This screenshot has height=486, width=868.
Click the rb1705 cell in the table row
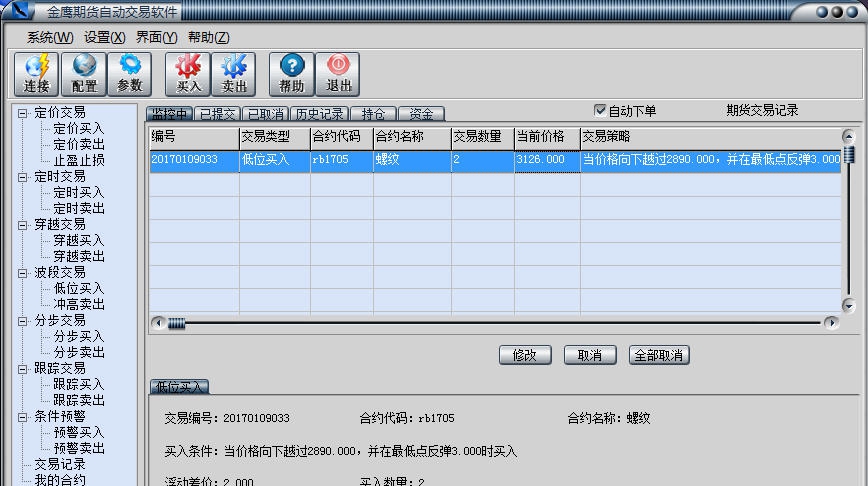coord(342,161)
